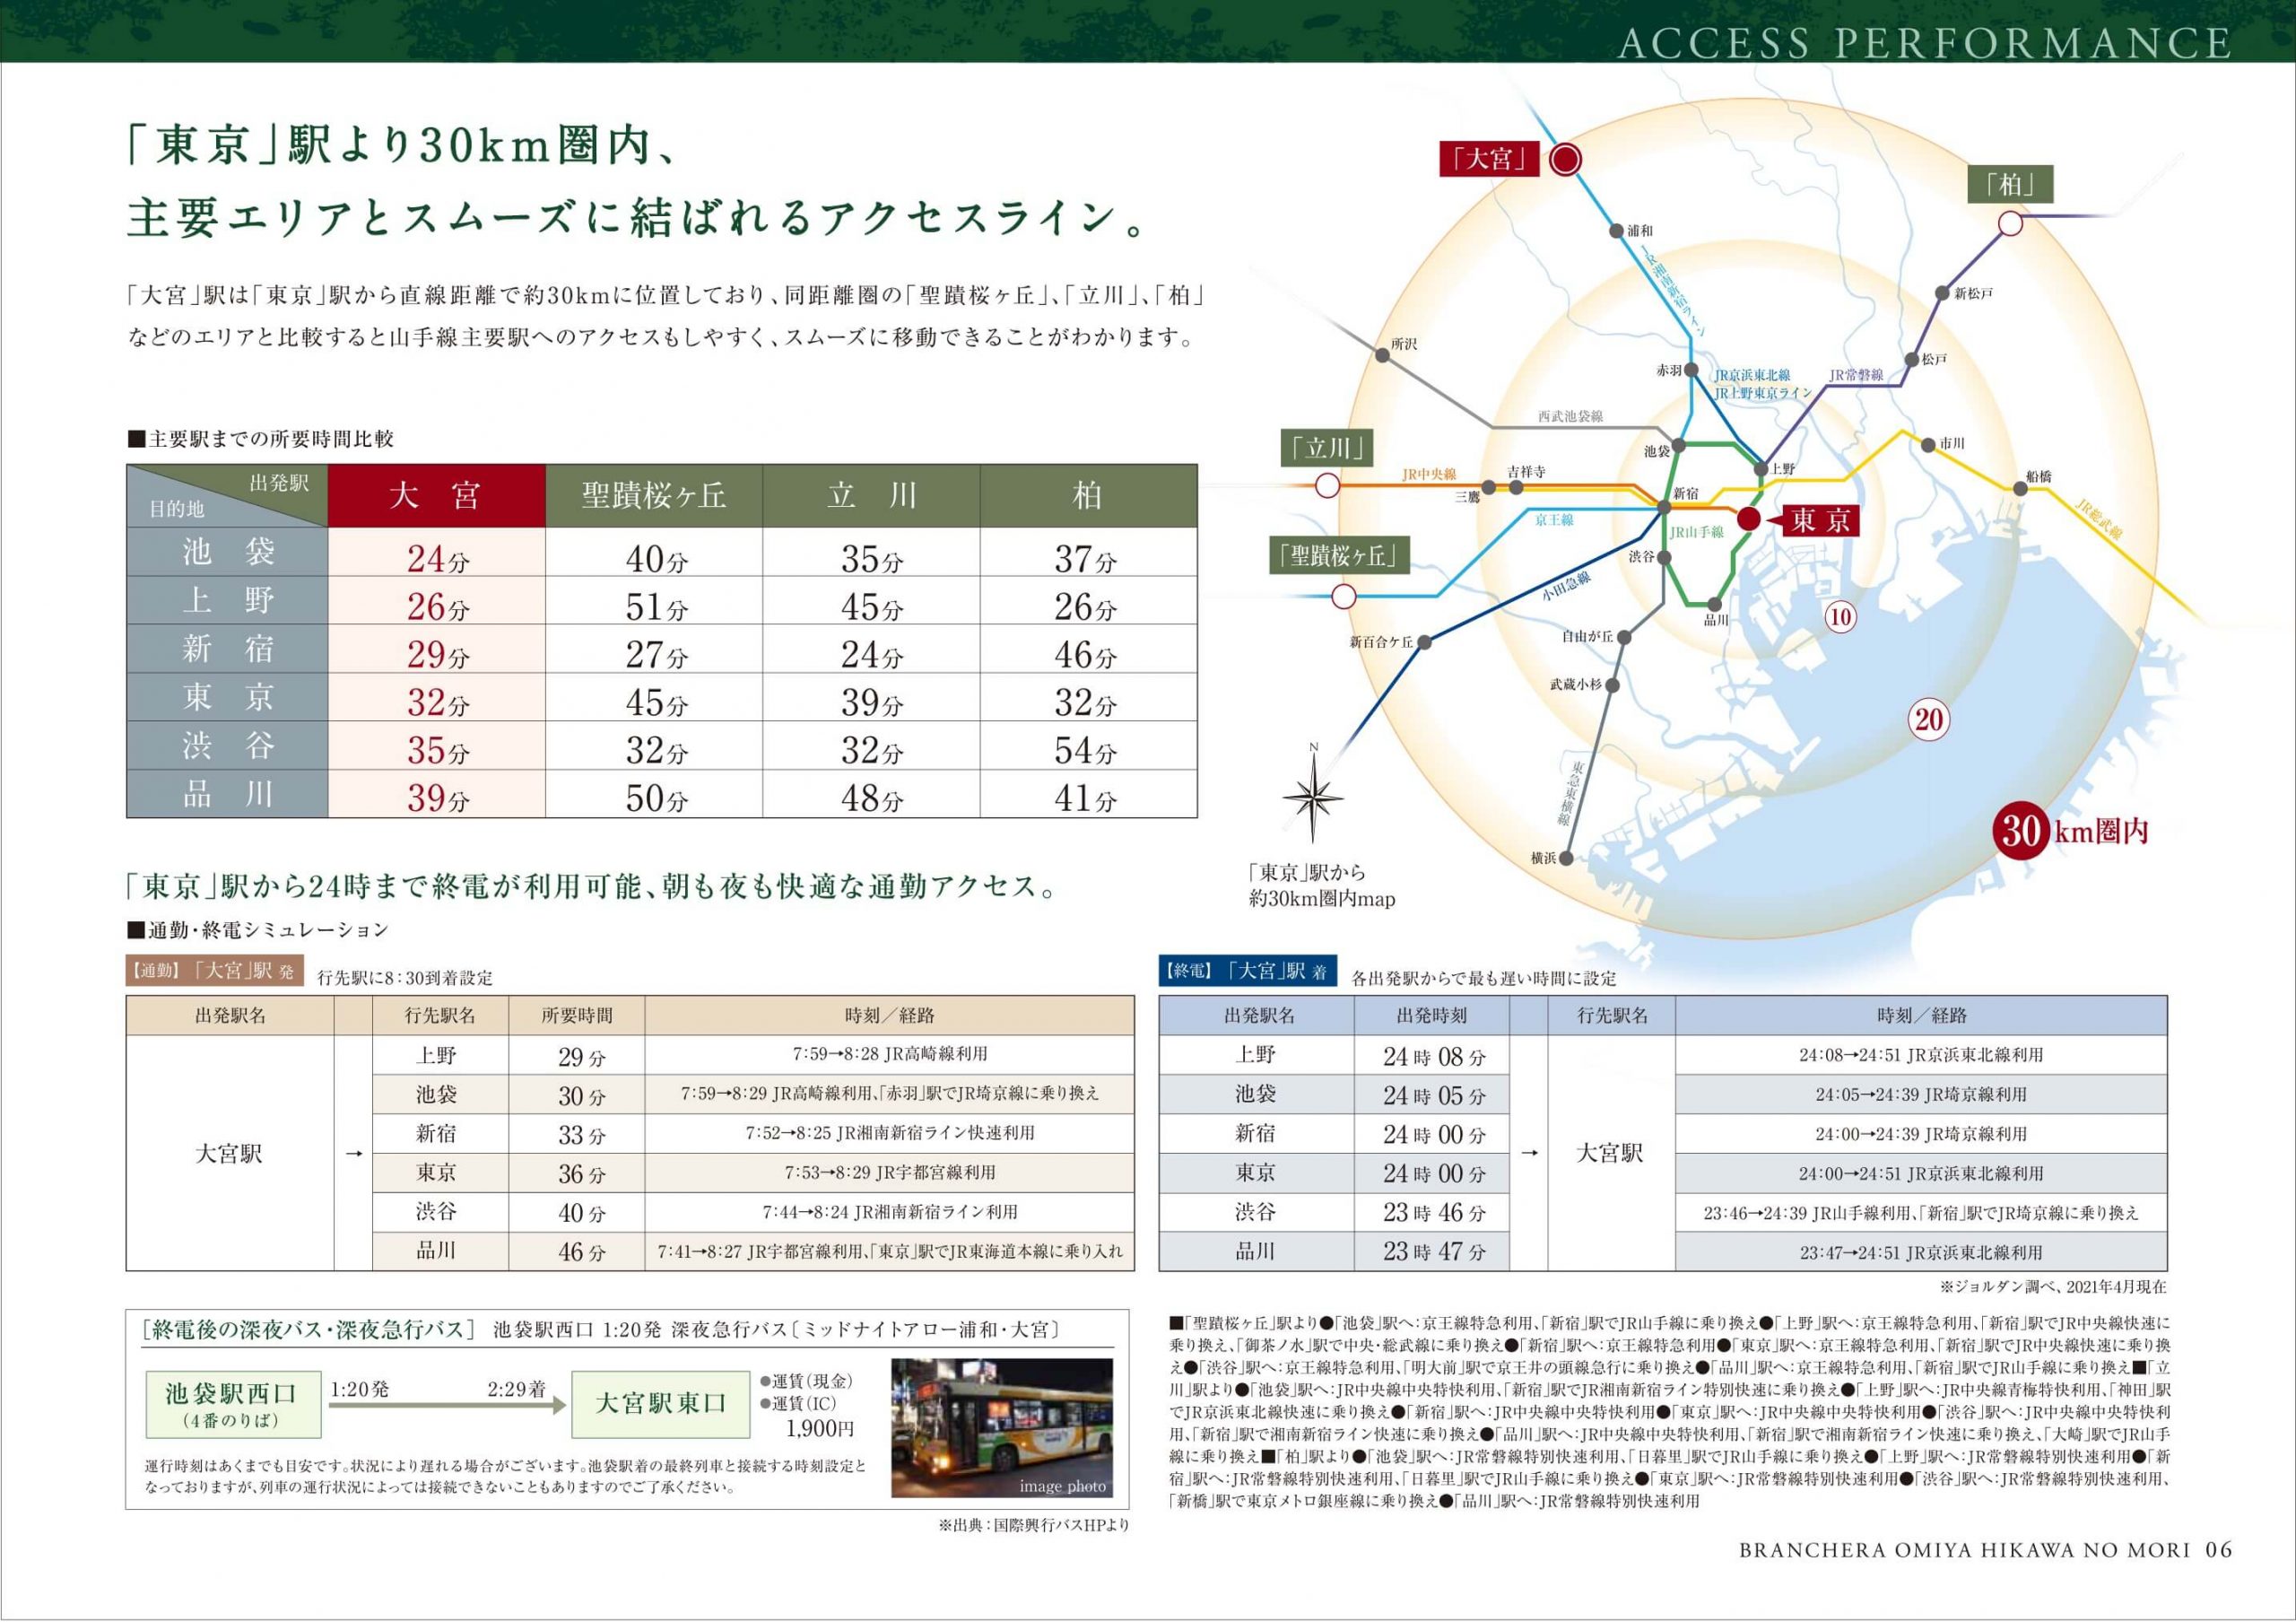Image resolution: width=2296 pixels, height=1622 pixels.
Task: Click the JR総武線 line label on the map
Action: tap(2097, 519)
